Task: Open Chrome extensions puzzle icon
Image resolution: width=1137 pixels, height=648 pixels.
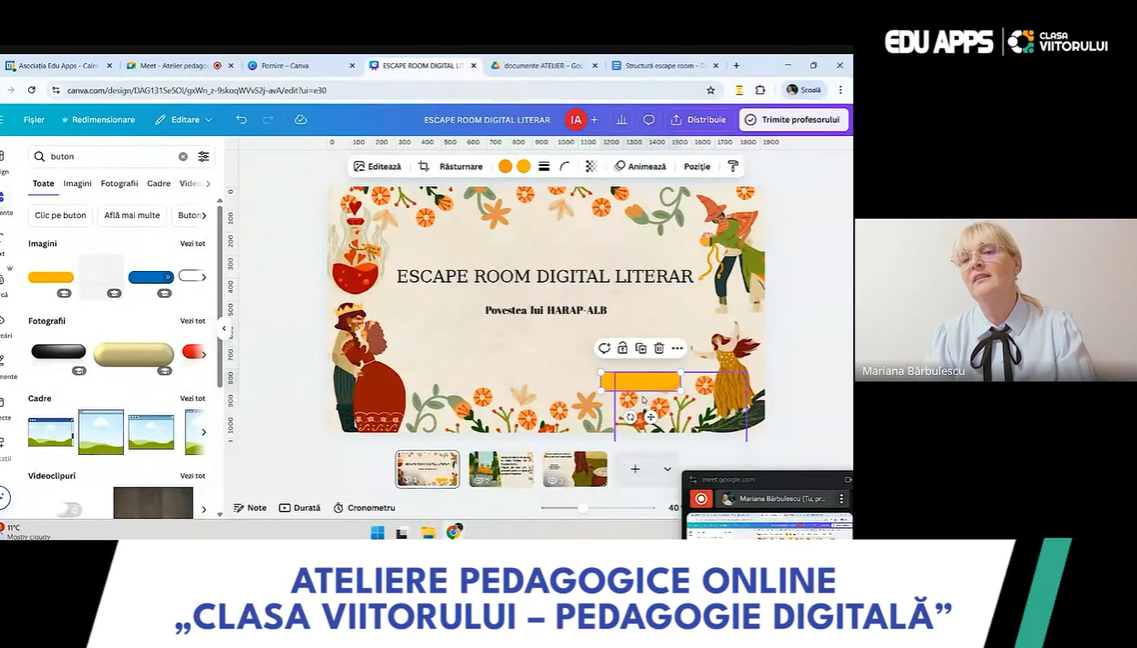Action: pos(760,90)
